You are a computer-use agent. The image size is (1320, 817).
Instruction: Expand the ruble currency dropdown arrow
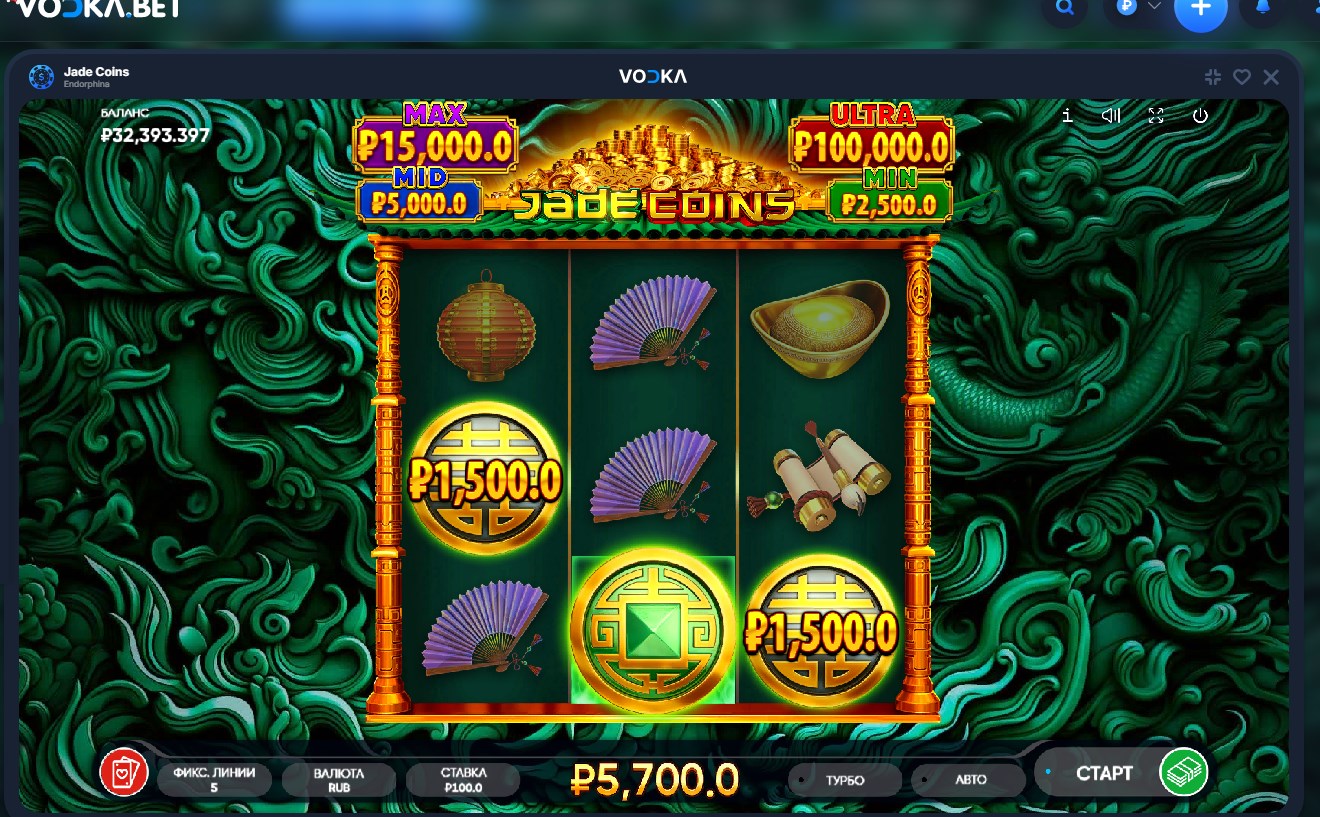1154,6
